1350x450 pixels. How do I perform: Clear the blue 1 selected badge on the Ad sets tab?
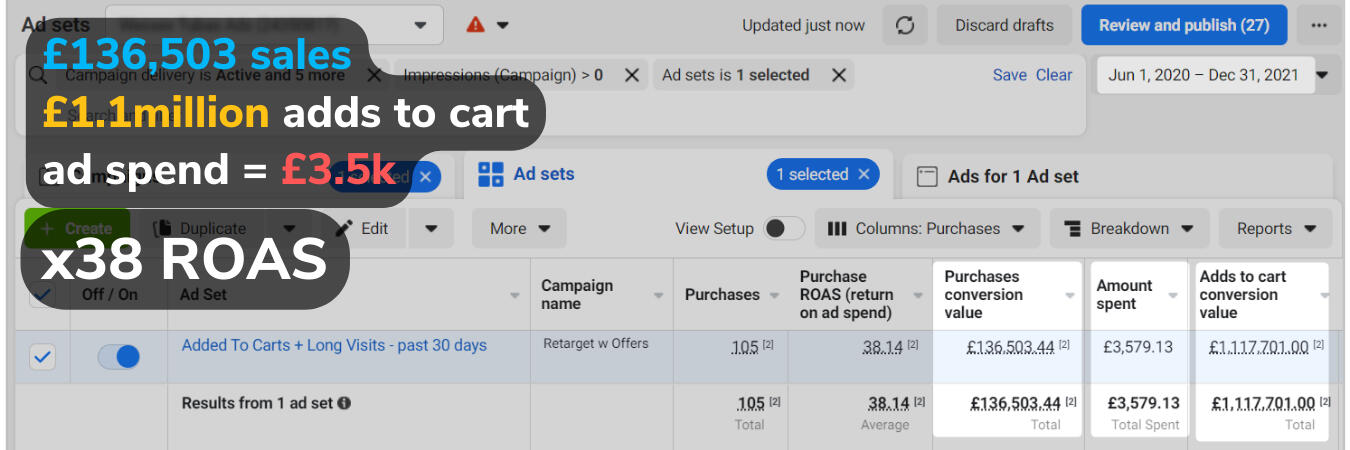(x=863, y=174)
